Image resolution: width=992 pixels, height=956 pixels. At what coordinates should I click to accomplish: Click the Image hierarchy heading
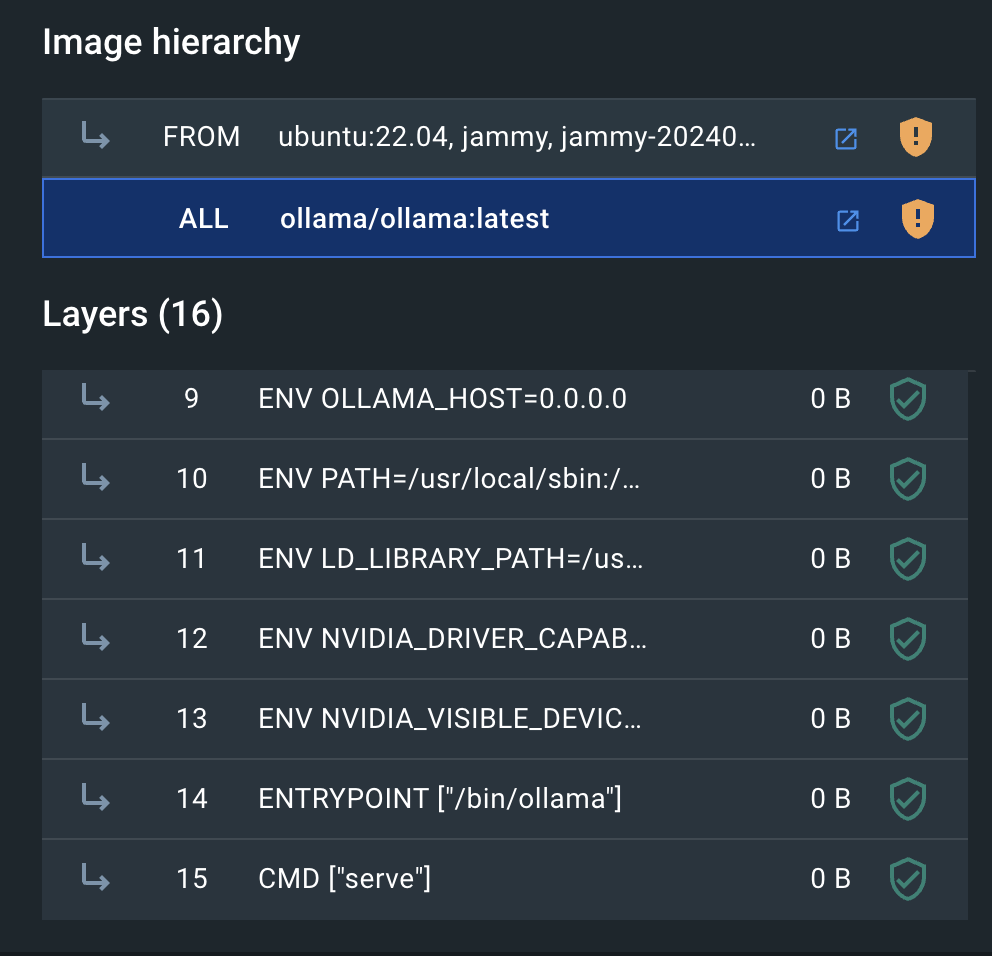[171, 43]
